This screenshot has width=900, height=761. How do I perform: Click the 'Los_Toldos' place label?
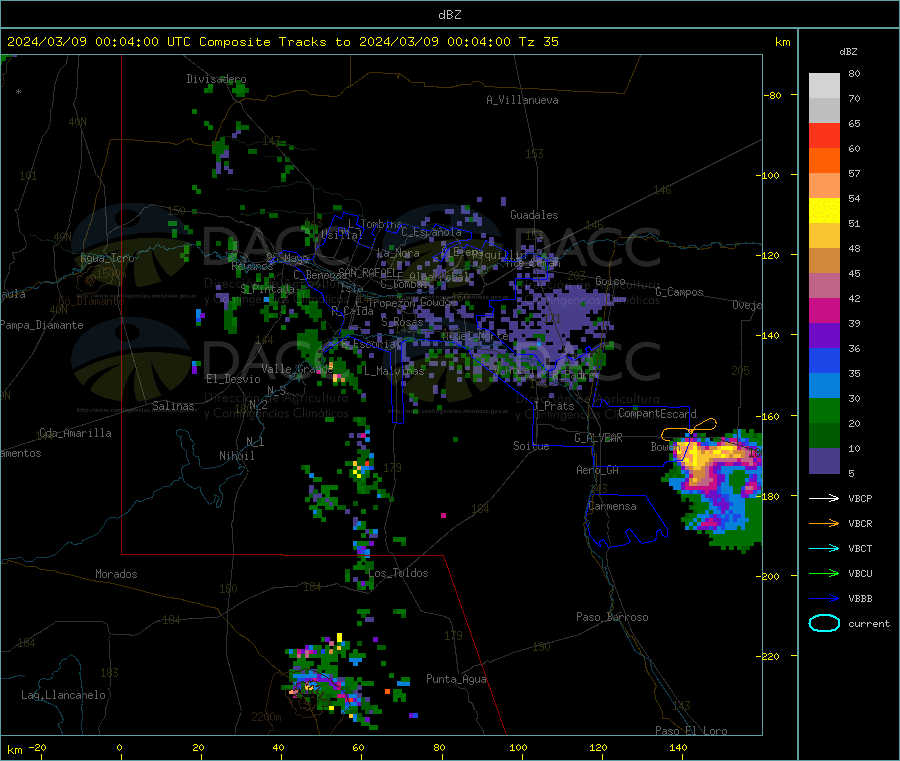pyautogui.click(x=398, y=573)
